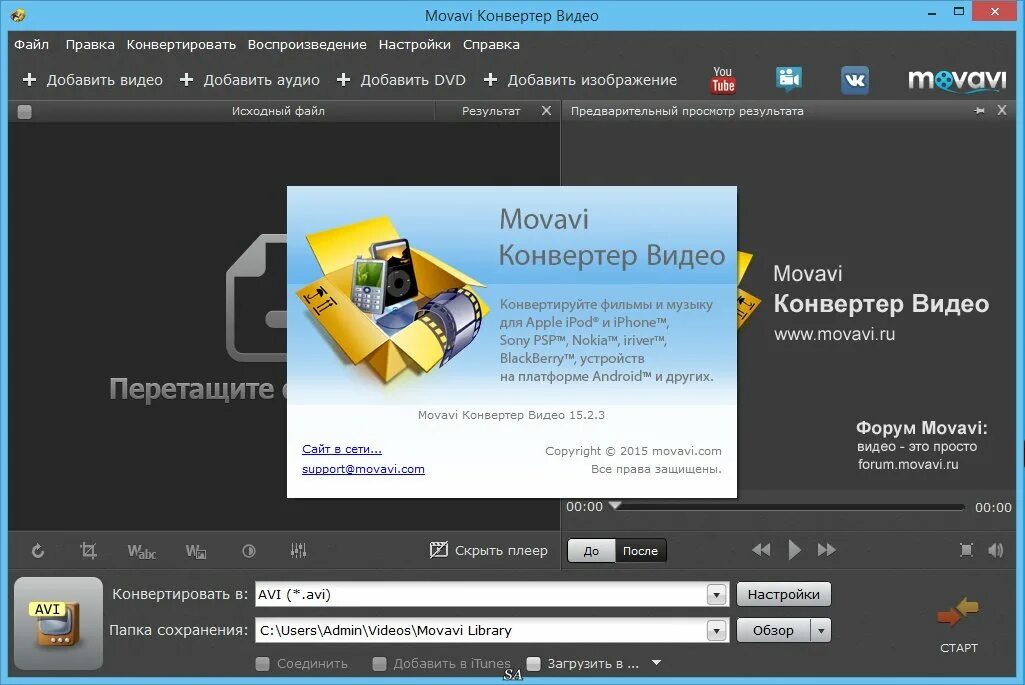The width and height of the screenshot is (1025, 685).
Task: Enable the Добавить в iTunes checkbox
Action: tap(379, 663)
